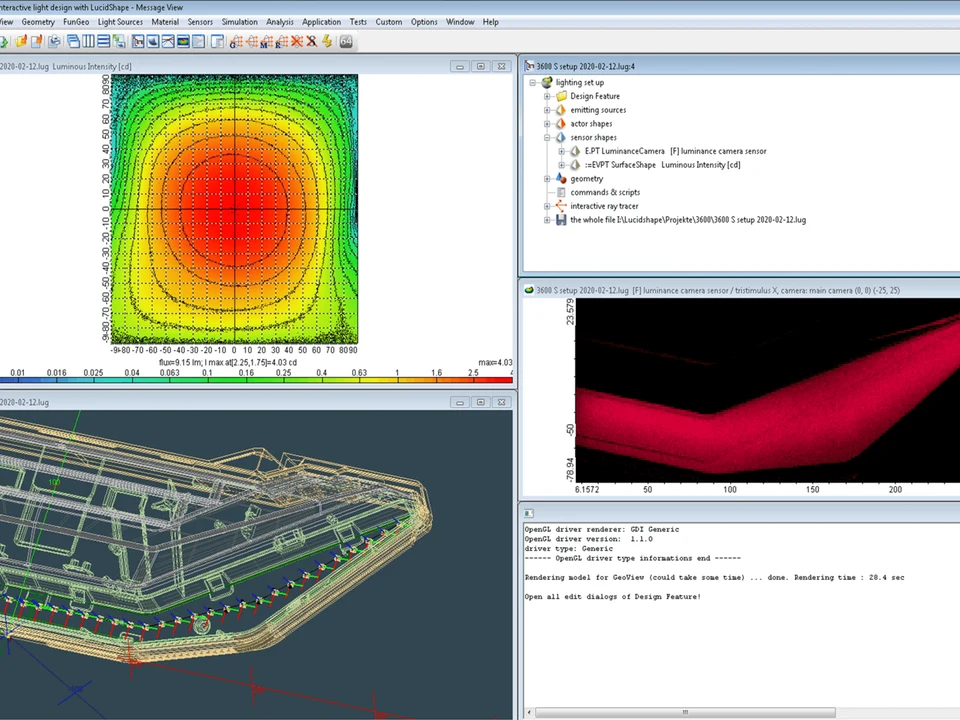The height and width of the screenshot is (720, 960).
Task: Click the ray lines view toolbar icon
Action: [x=168, y=41]
